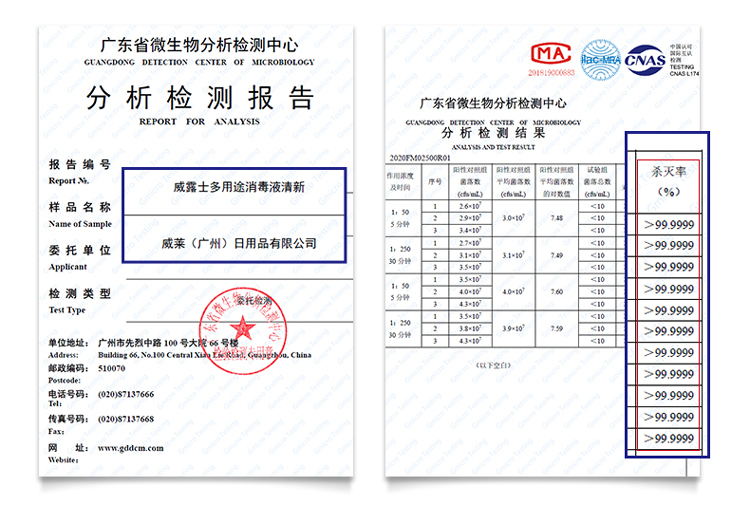The height and width of the screenshot is (524, 750).
Task: Click the 传真号码 label
Action: [68, 419]
